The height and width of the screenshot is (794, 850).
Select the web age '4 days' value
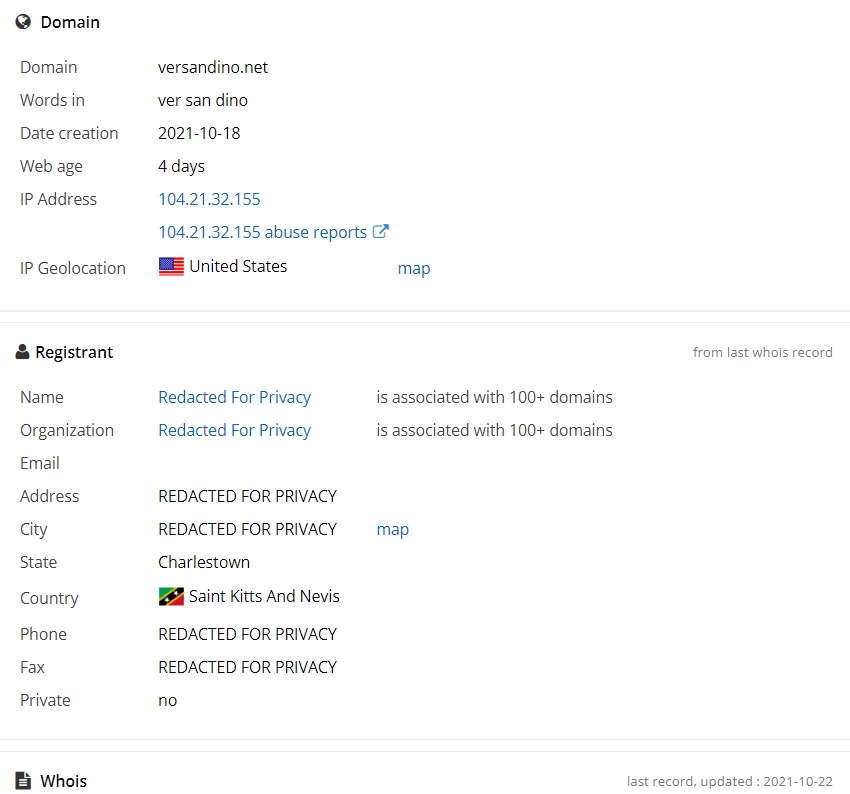182,166
